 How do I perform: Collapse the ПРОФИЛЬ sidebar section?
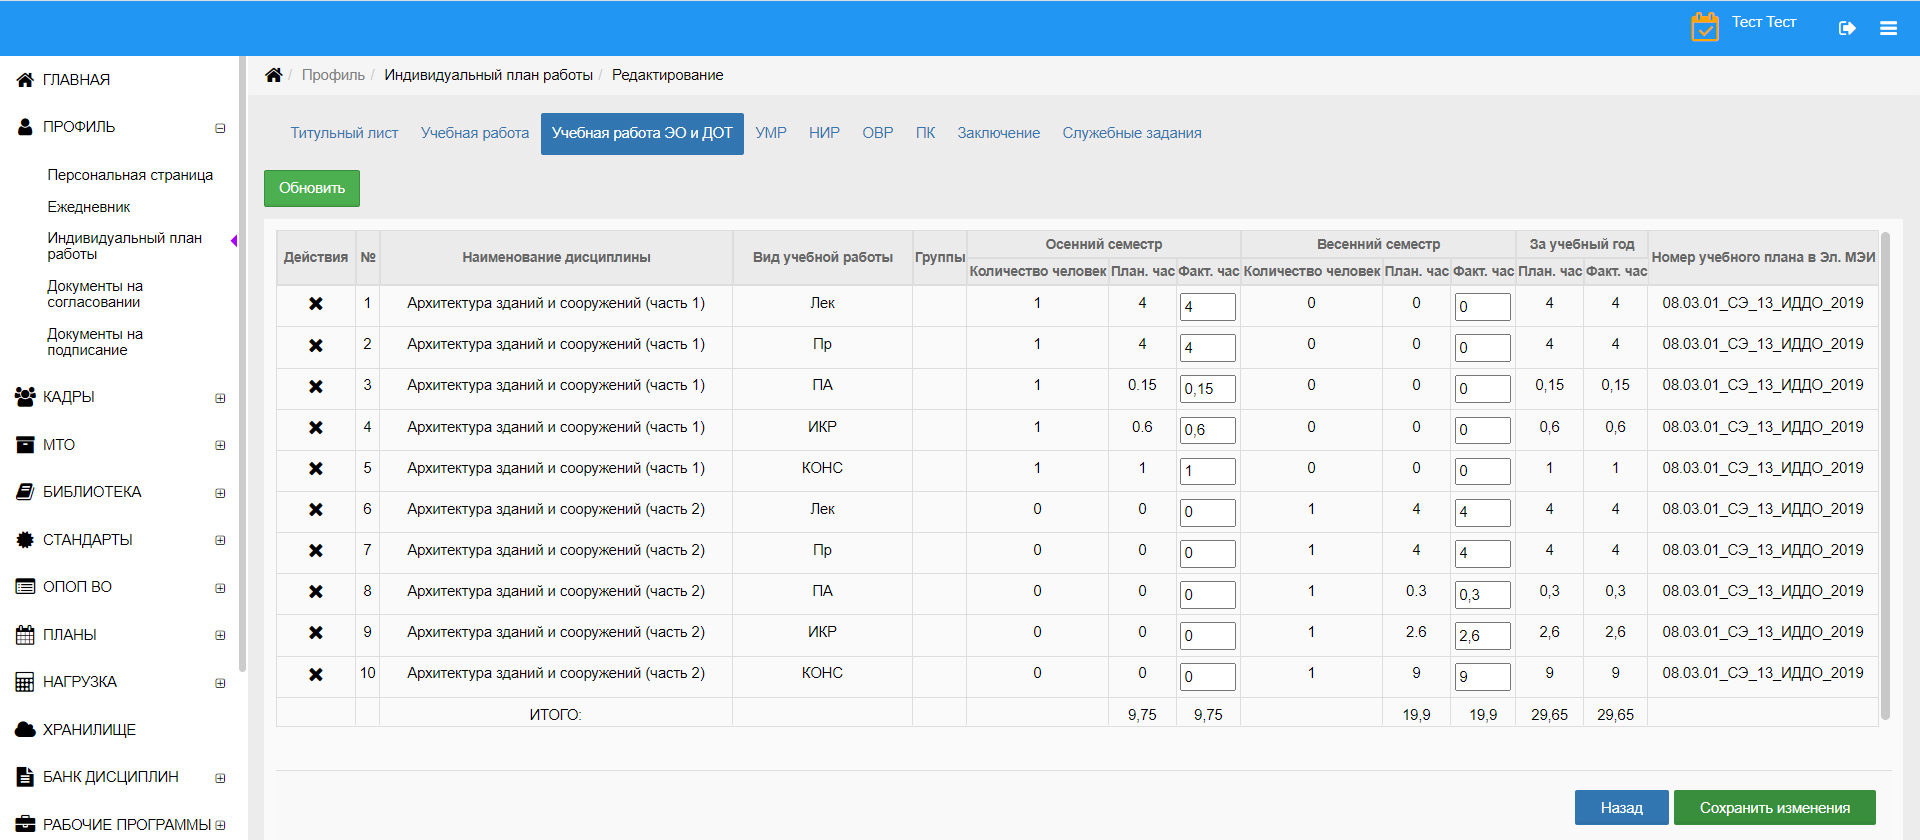[220, 128]
